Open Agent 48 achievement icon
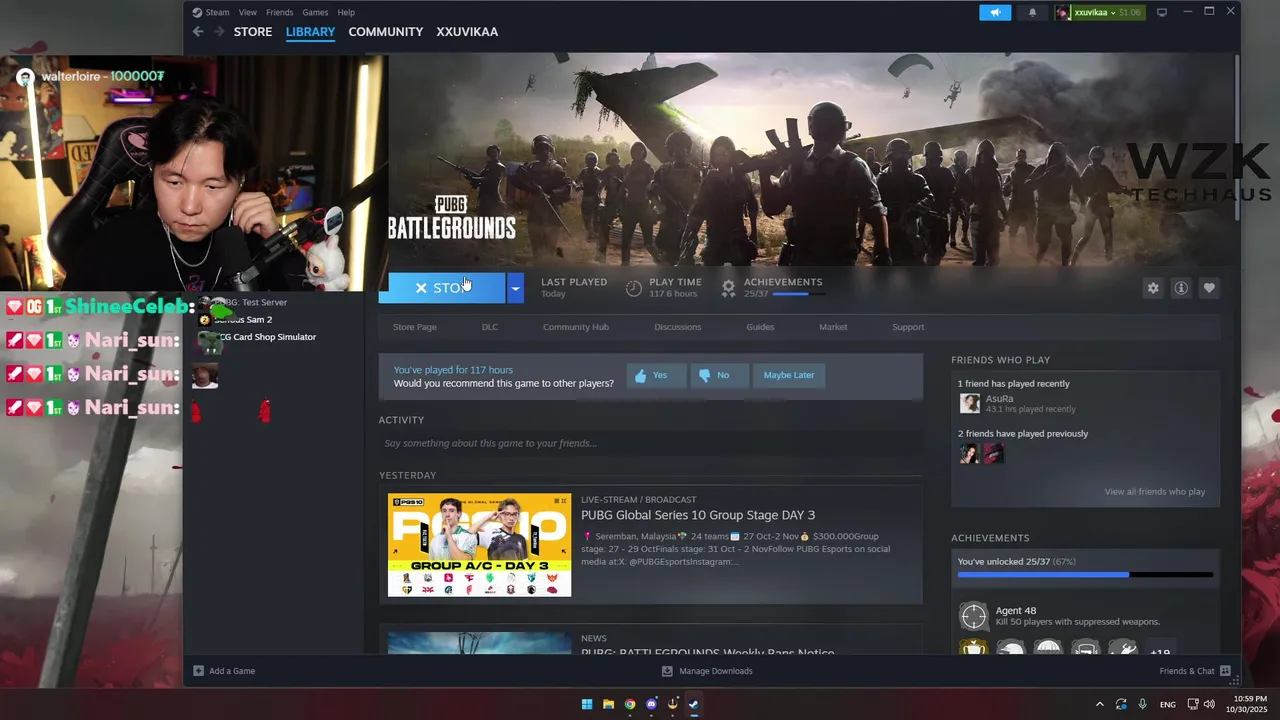This screenshot has height=720, width=1280. pyautogui.click(x=973, y=615)
